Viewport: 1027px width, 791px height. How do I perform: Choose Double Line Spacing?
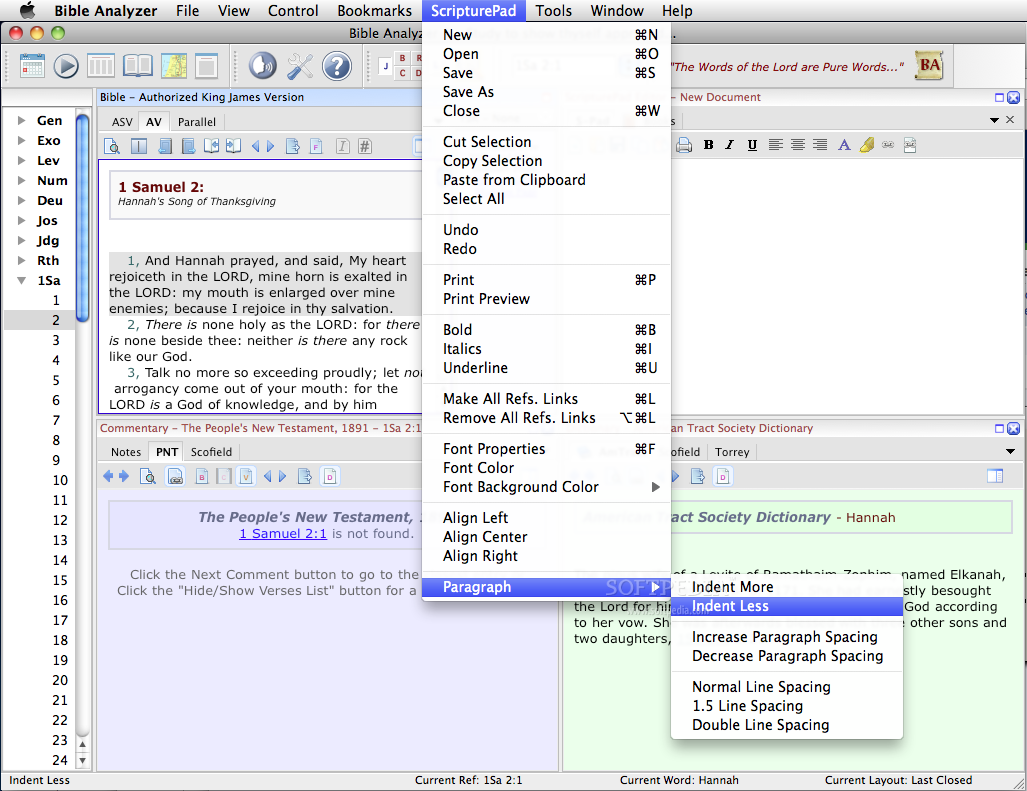coord(787,725)
